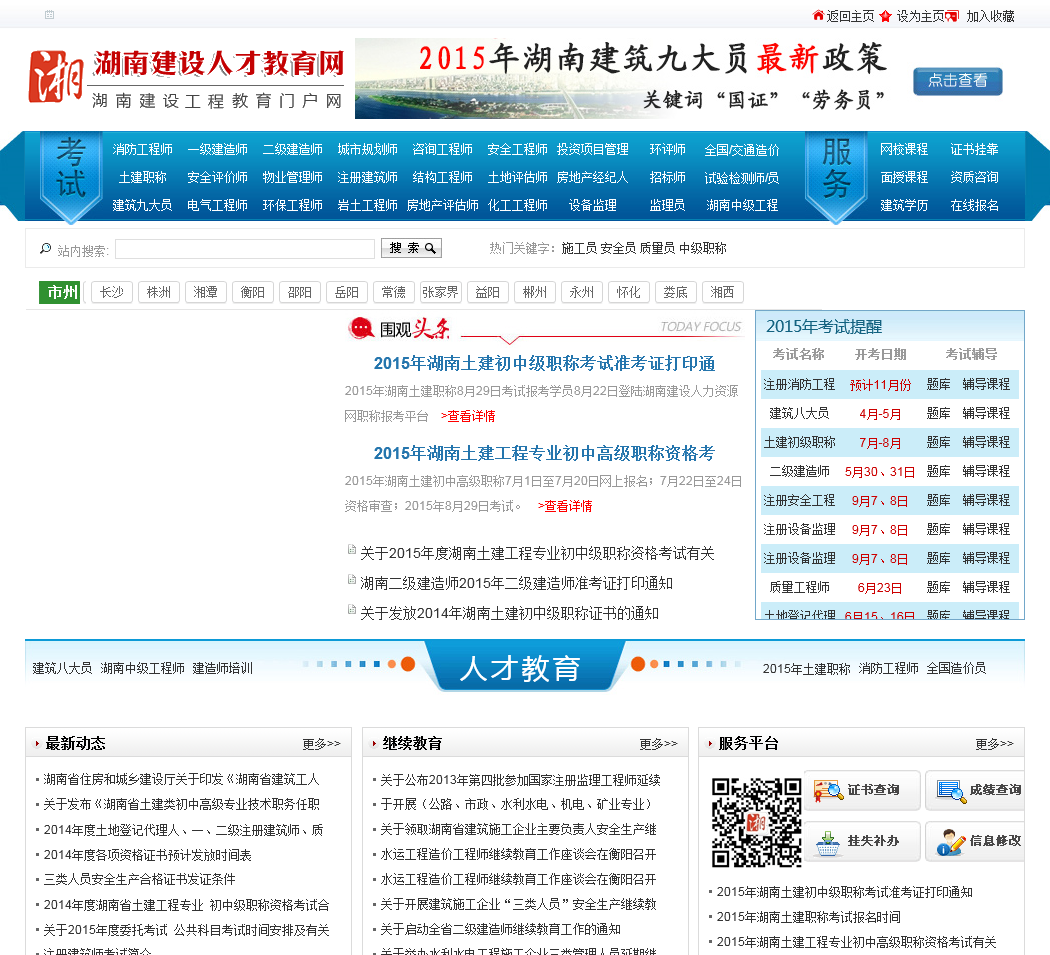Open 建筑学历 under services
This screenshot has width=1050, height=955.
coord(903,206)
